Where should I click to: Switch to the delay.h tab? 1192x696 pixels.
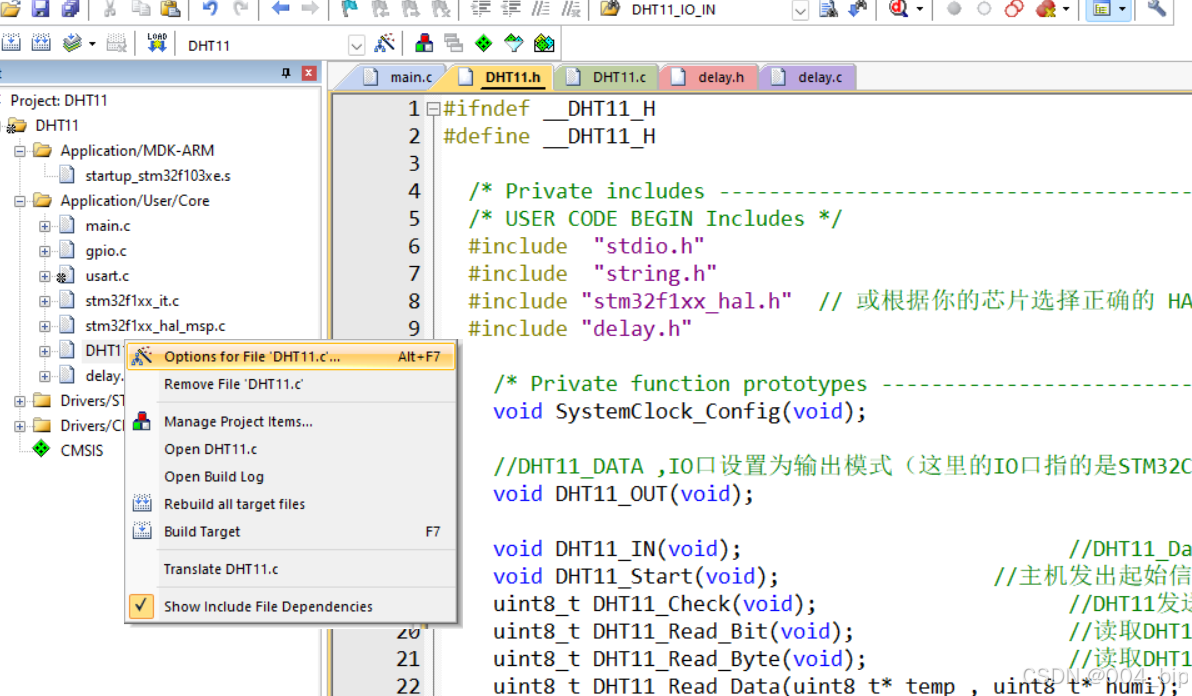click(x=709, y=77)
